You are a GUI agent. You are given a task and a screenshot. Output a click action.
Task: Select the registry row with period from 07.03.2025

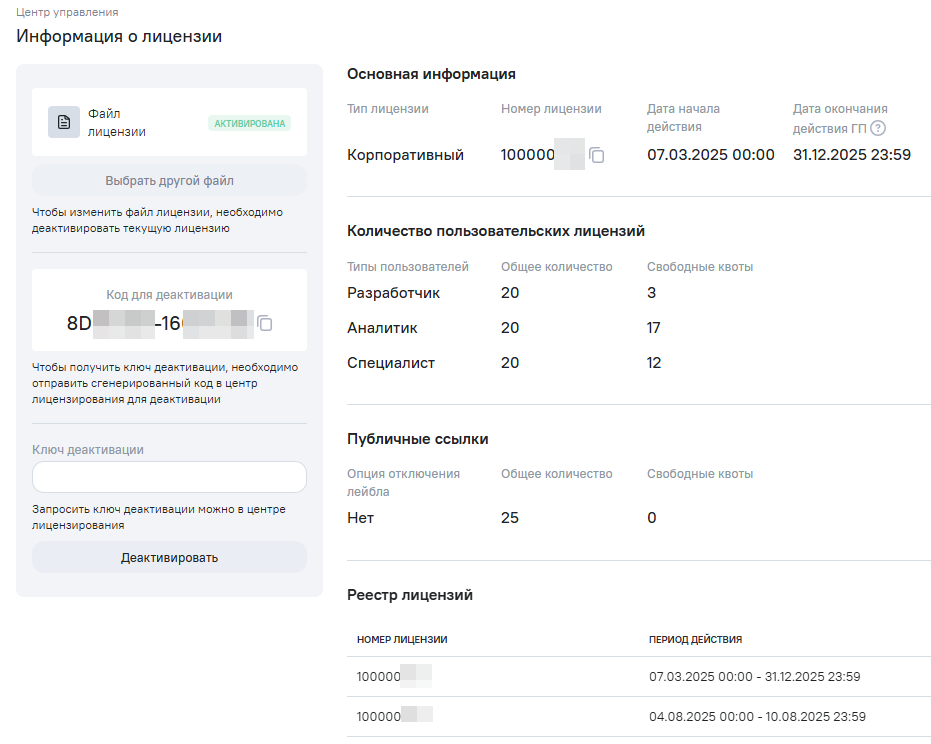coord(638,677)
